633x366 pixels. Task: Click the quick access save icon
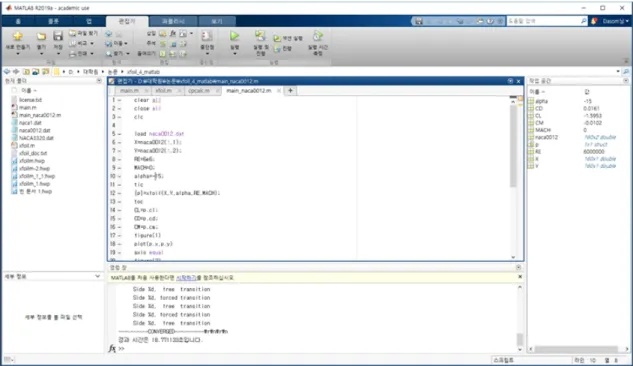click(x=419, y=21)
